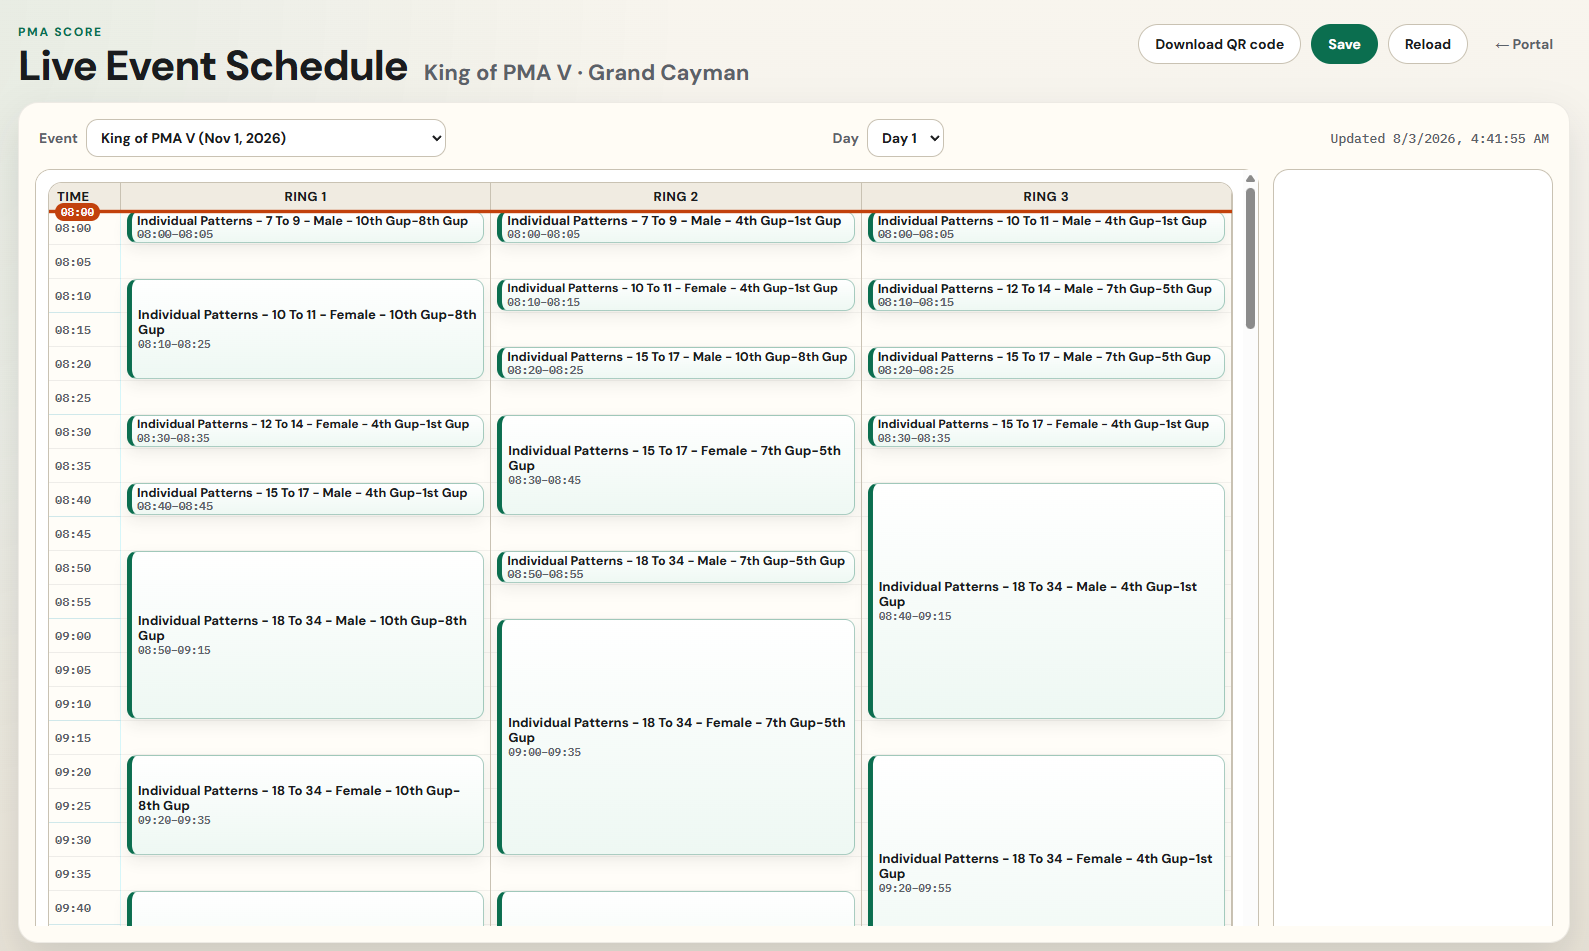Open the 7 To 9 Male 10th Gup-8th Gup card
This screenshot has height=951, width=1589.
[305, 227]
